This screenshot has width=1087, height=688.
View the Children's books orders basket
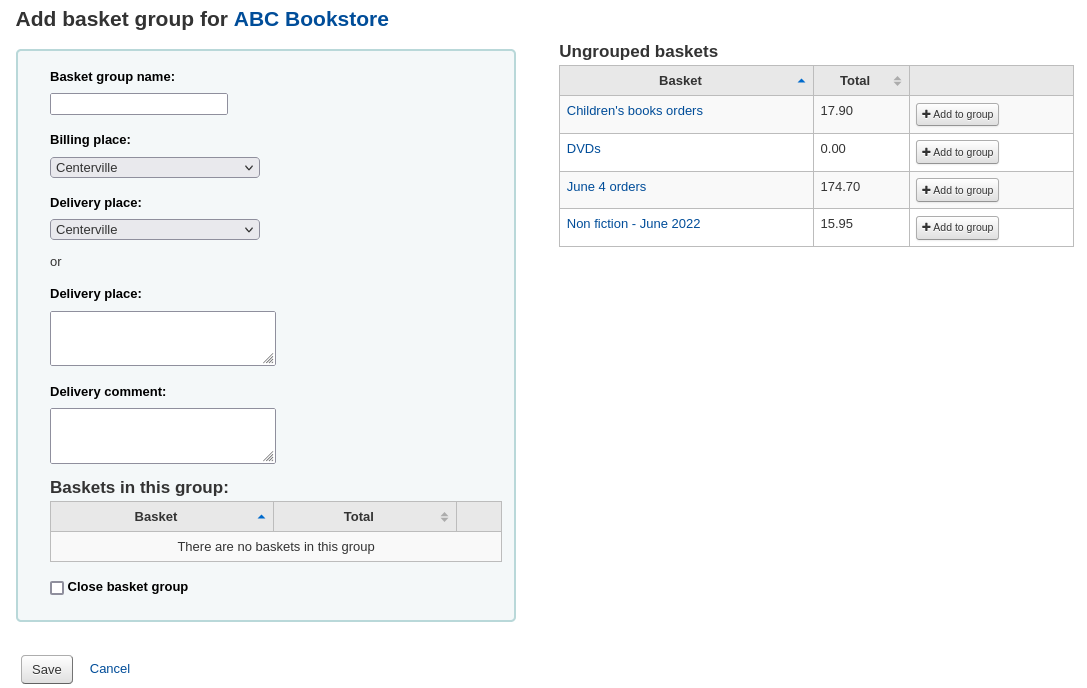634,110
